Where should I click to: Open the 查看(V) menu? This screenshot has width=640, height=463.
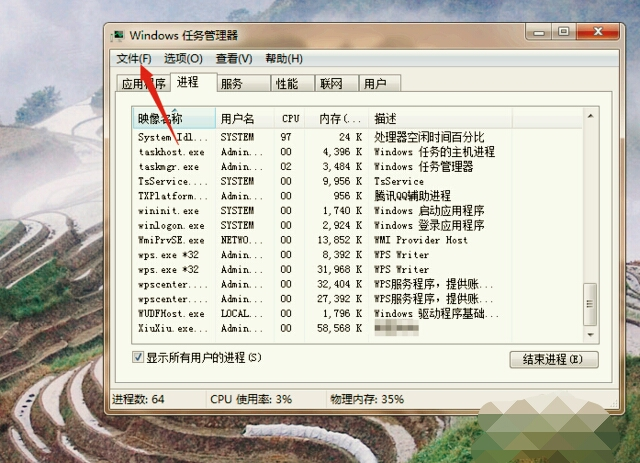(x=234, y=59)
